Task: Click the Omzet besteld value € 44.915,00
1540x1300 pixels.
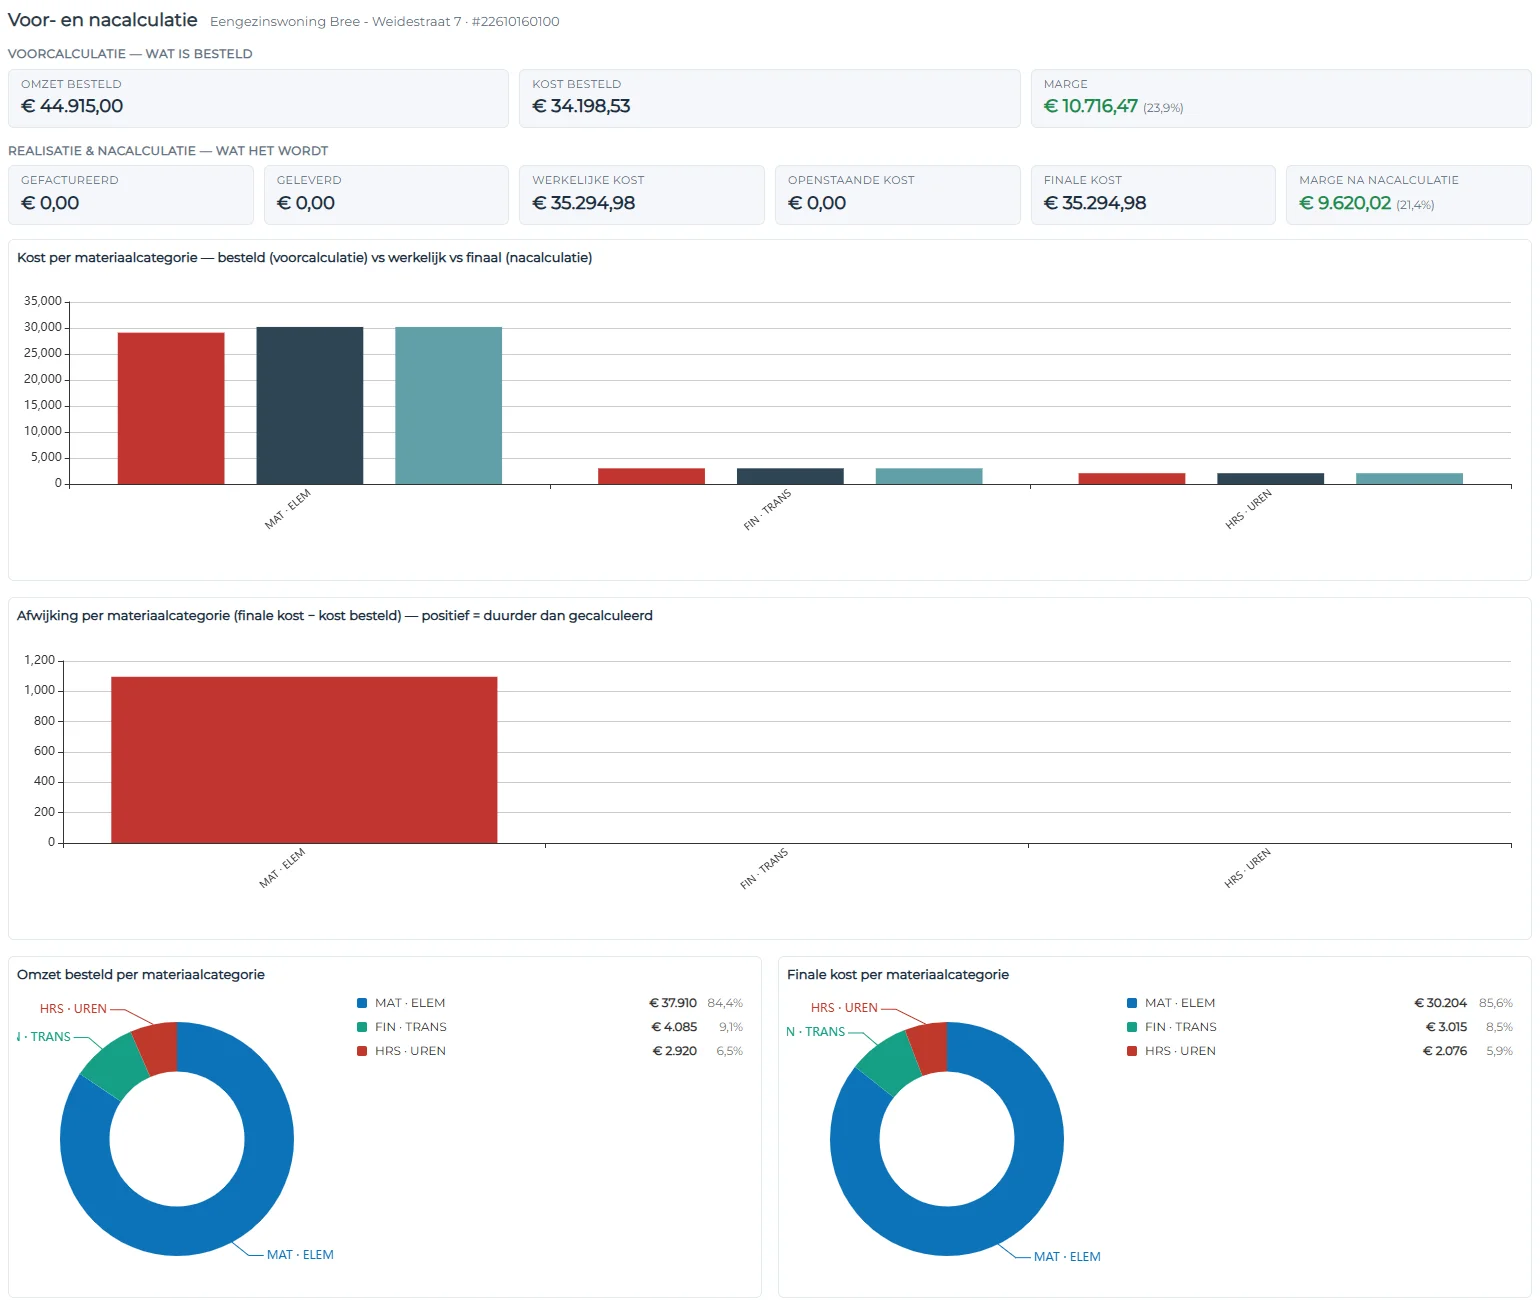Action: 72,106
